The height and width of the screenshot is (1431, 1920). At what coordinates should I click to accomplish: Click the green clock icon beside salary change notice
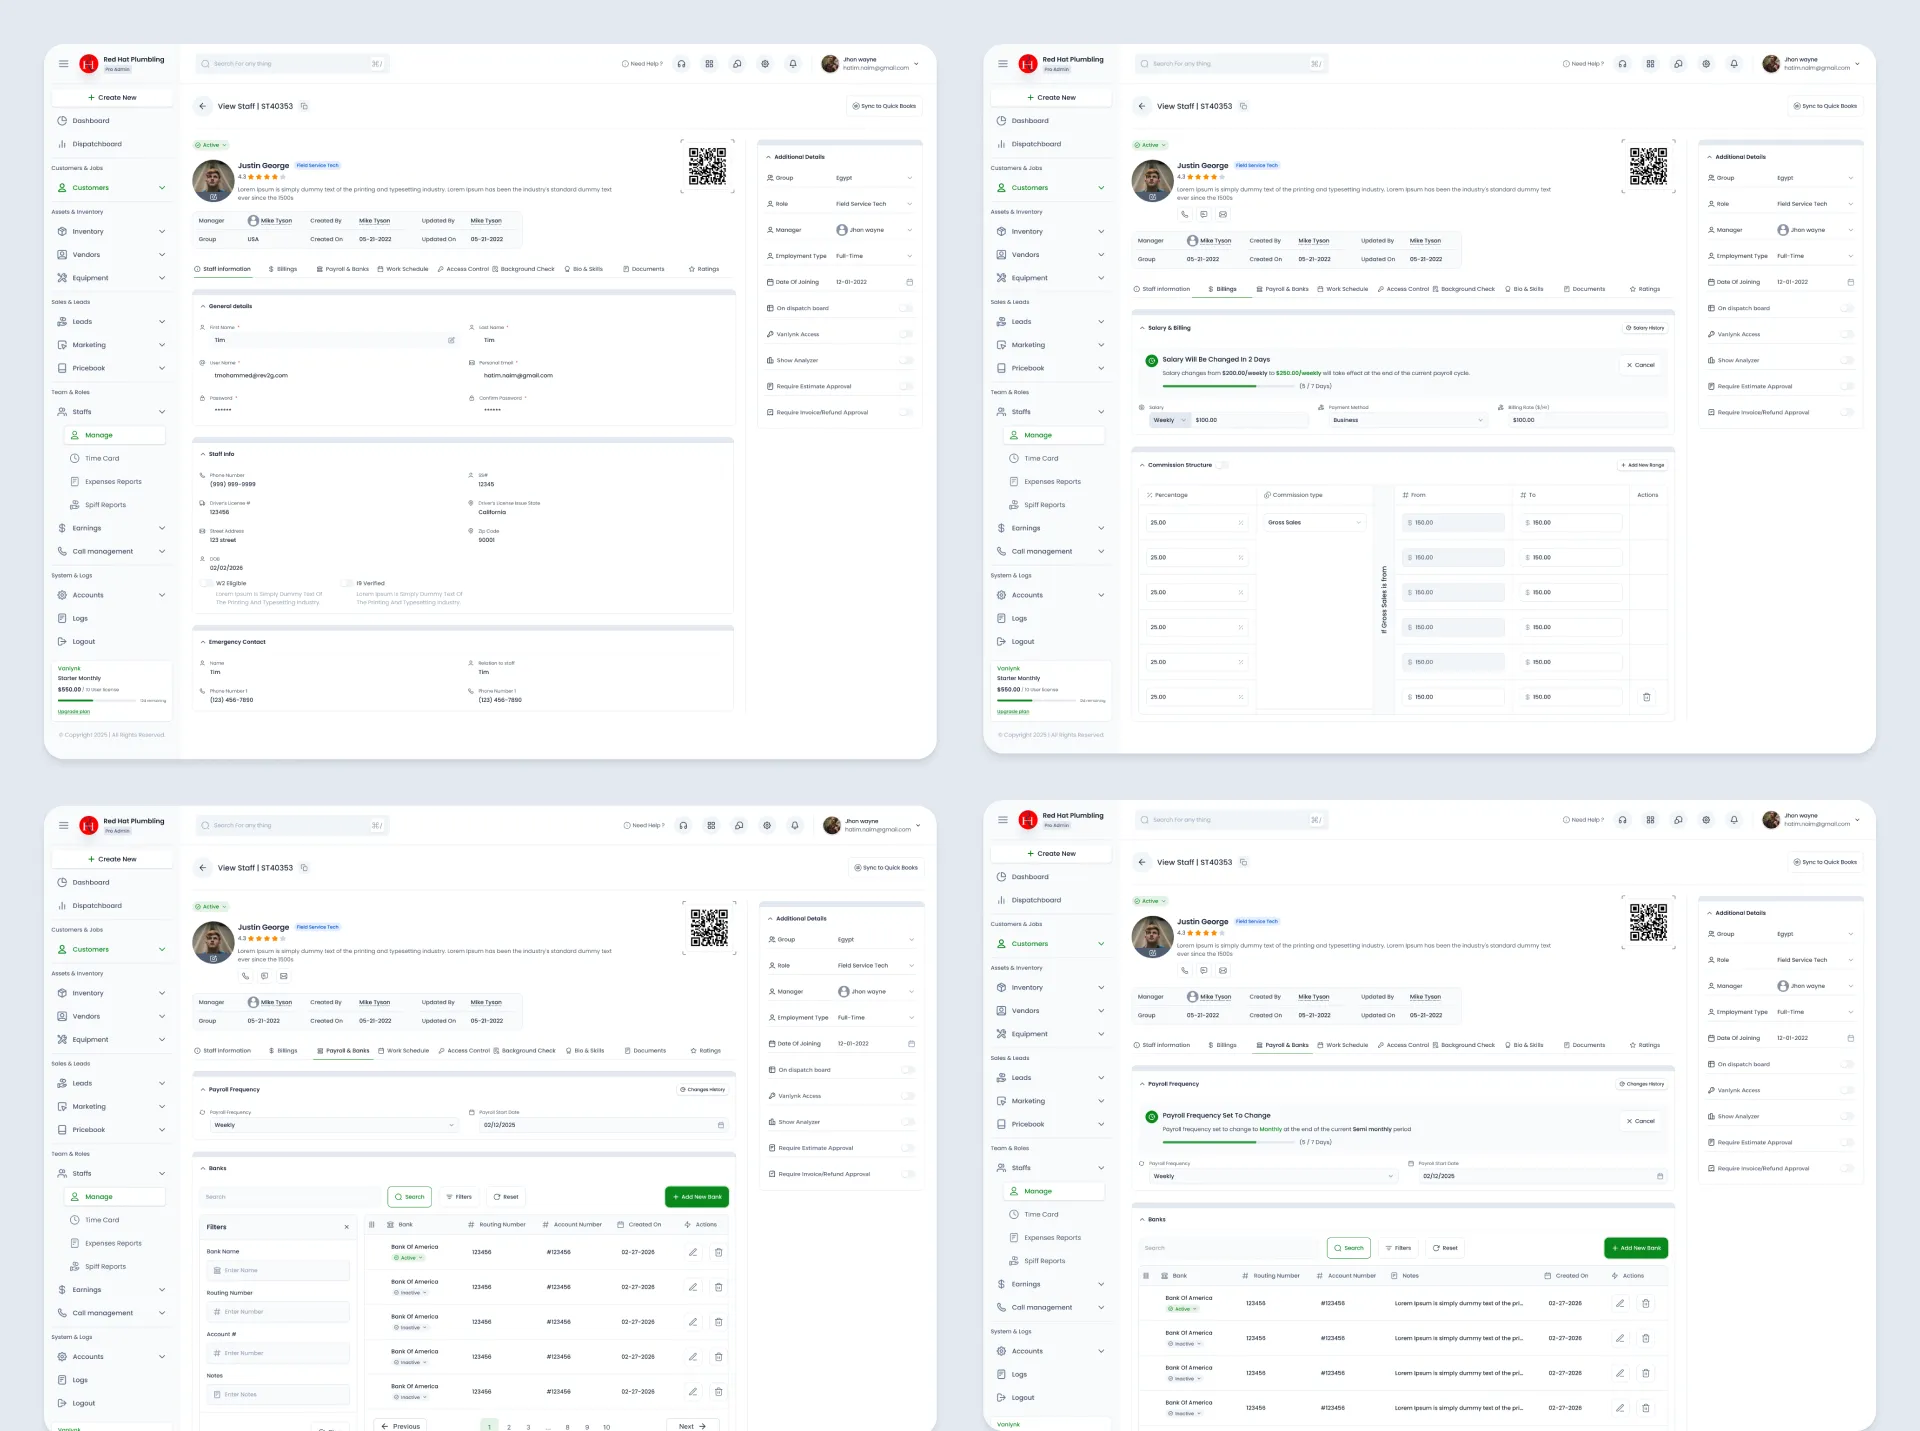point(1151,360)
